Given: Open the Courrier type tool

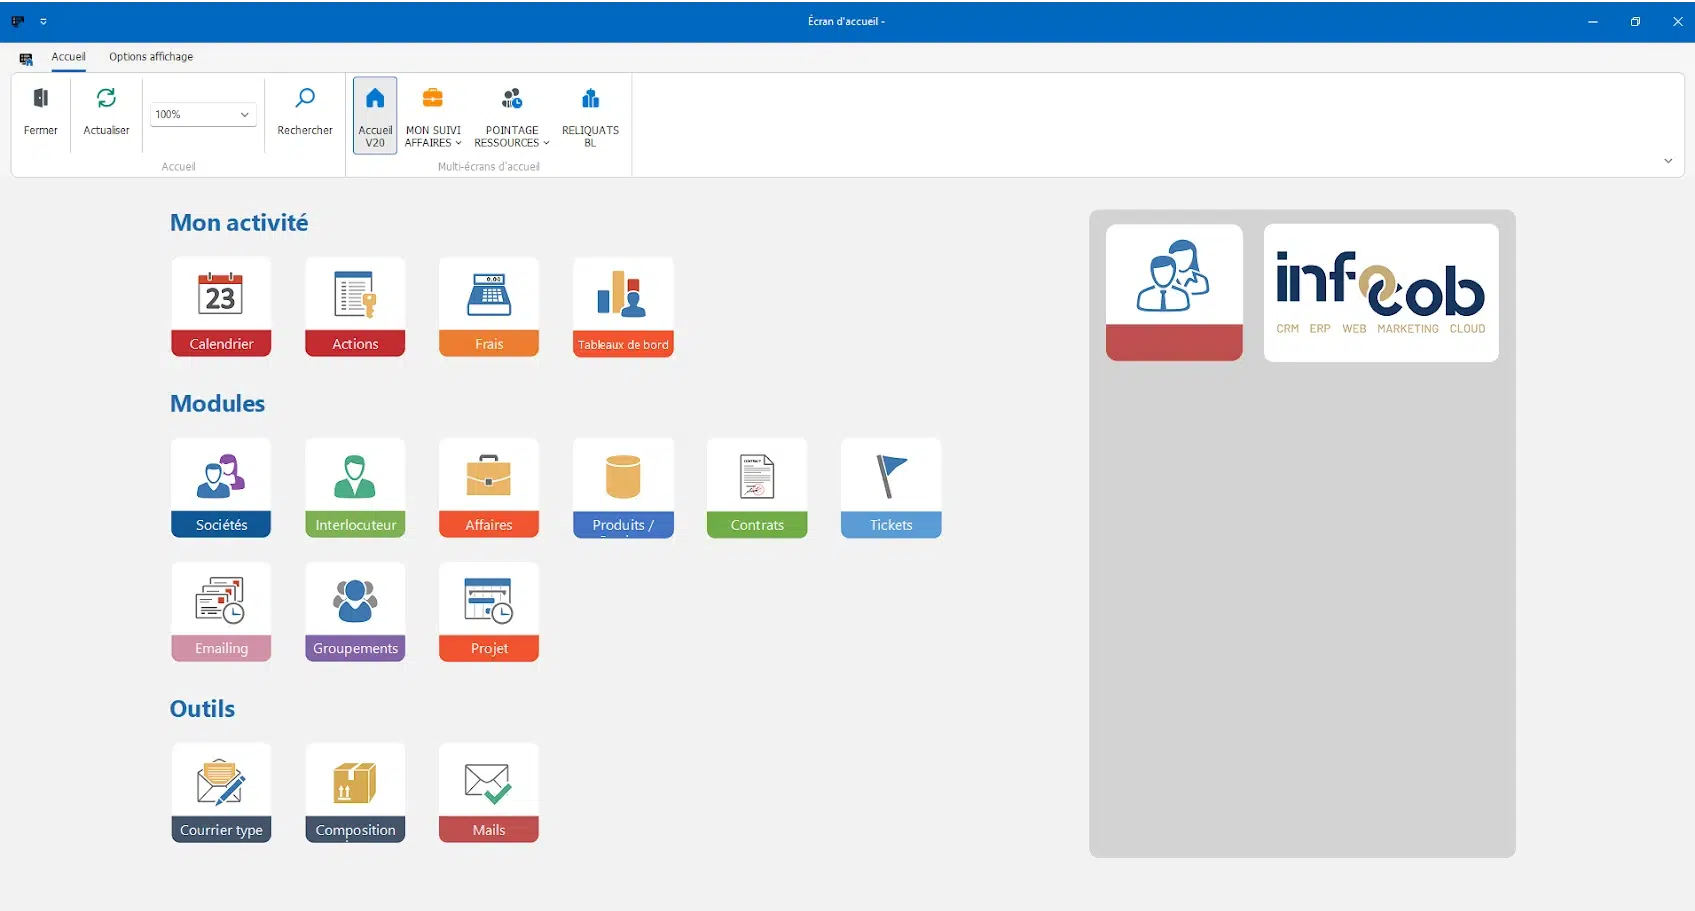Looking at the screenshot, I should pyautogui.click(x=221, y=792).
